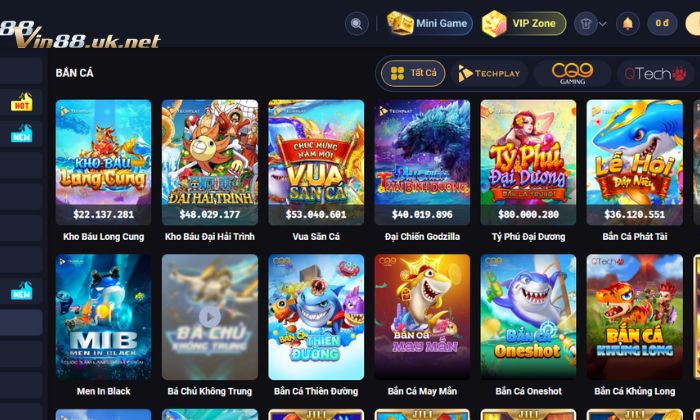Open the shirt icon in header
The width and height of the screenshot is (700, 420).
pos(586,24)
